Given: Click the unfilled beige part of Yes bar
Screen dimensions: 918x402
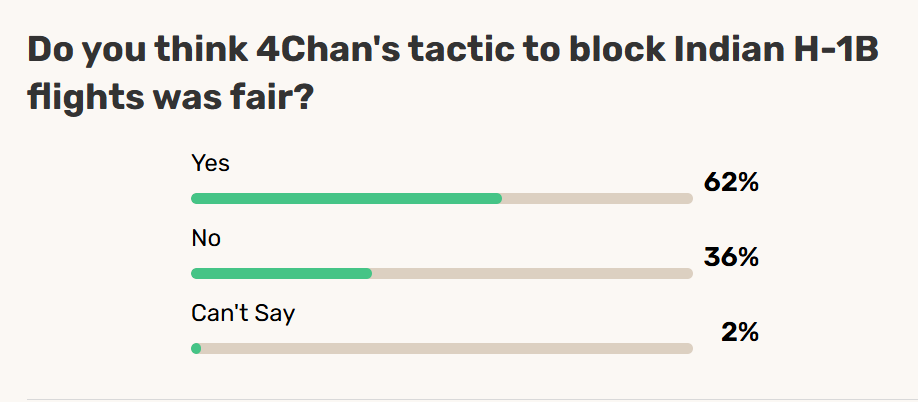Looking at the screenshot, I should 597,198.
